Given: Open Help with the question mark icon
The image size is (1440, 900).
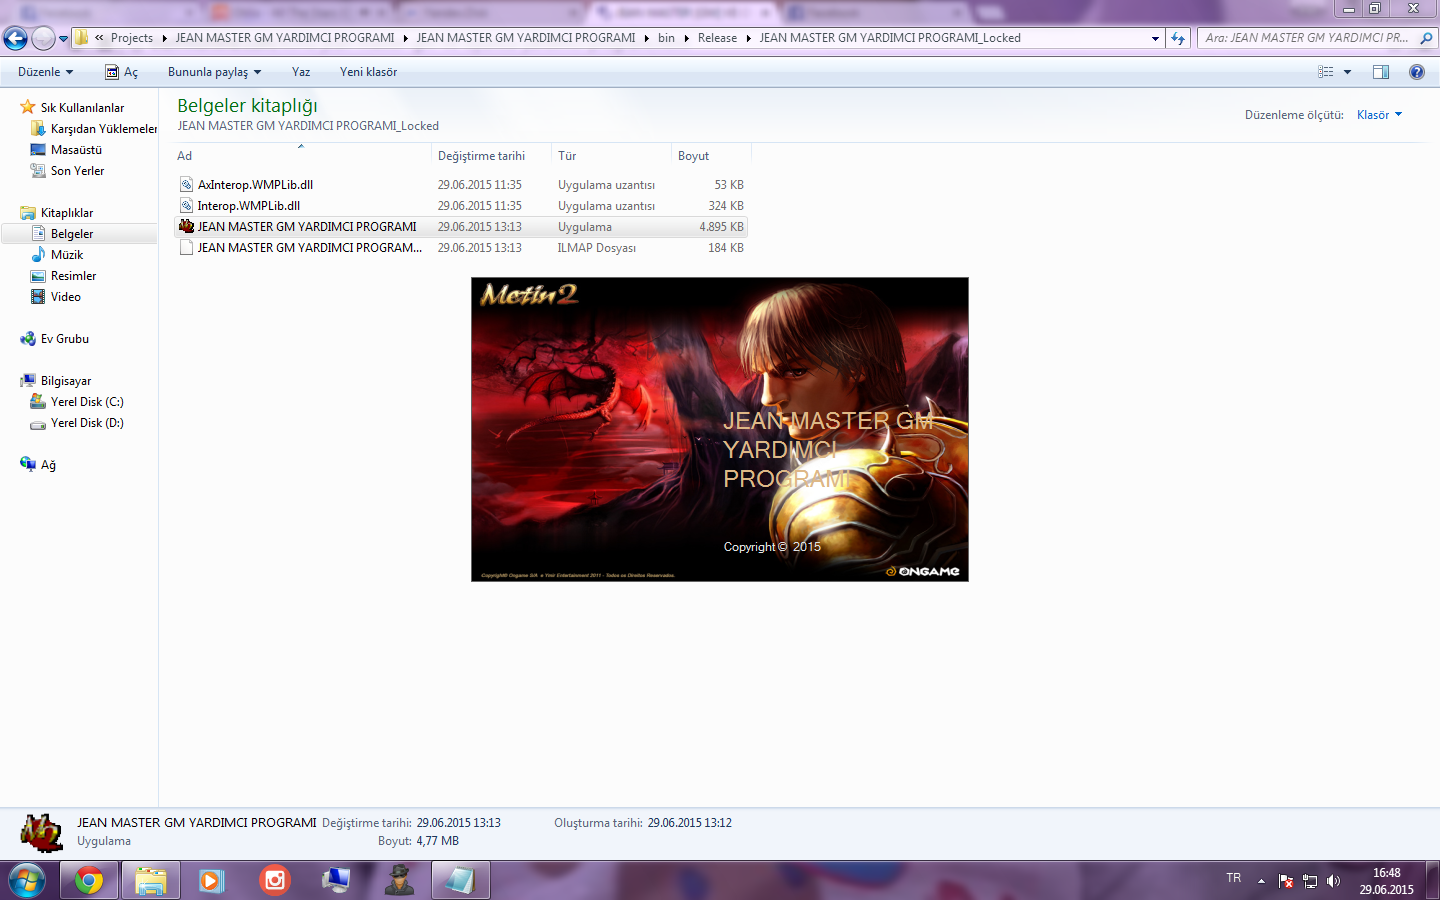Looking at the screenshot, I should (1417, 72).
